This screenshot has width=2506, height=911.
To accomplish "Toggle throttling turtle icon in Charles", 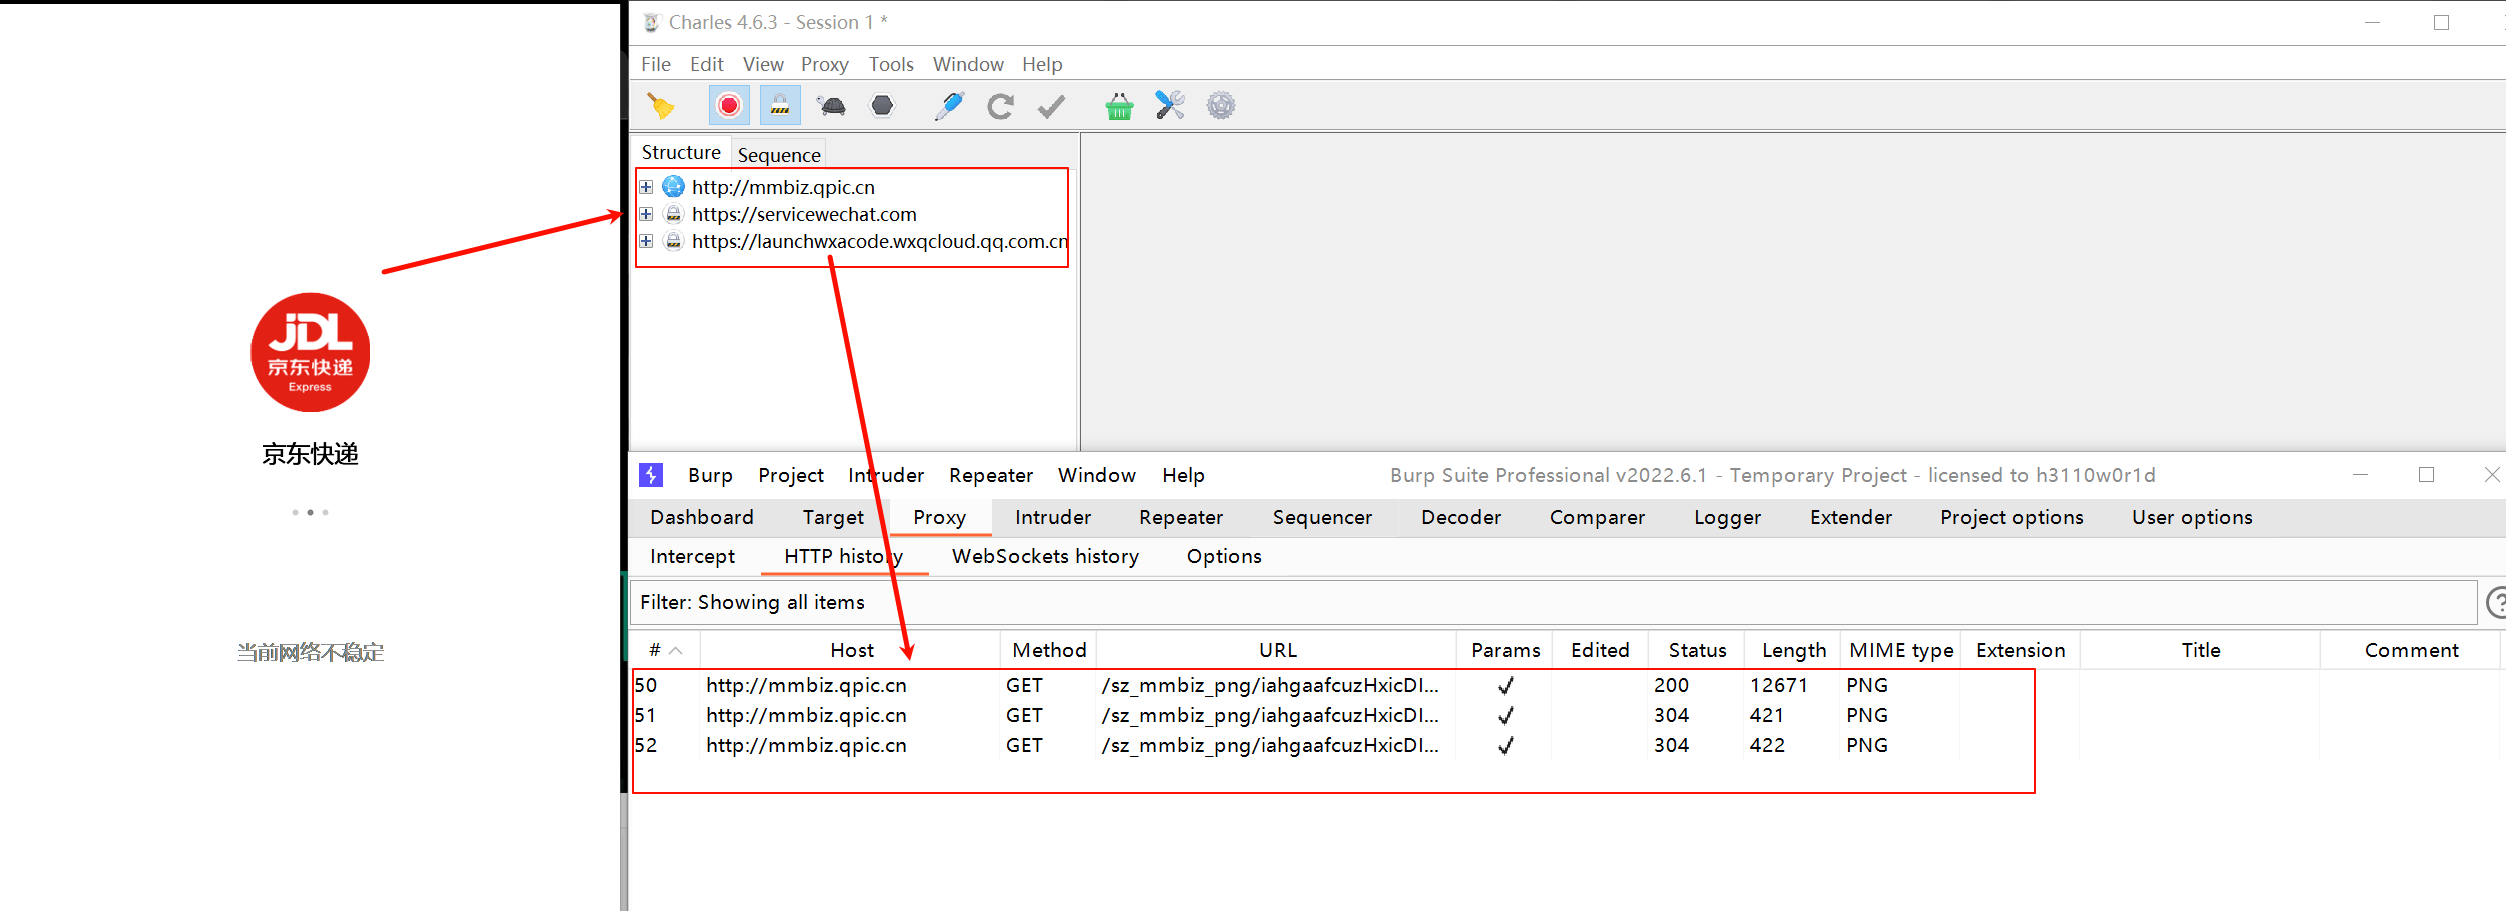I will coord(831,105).
